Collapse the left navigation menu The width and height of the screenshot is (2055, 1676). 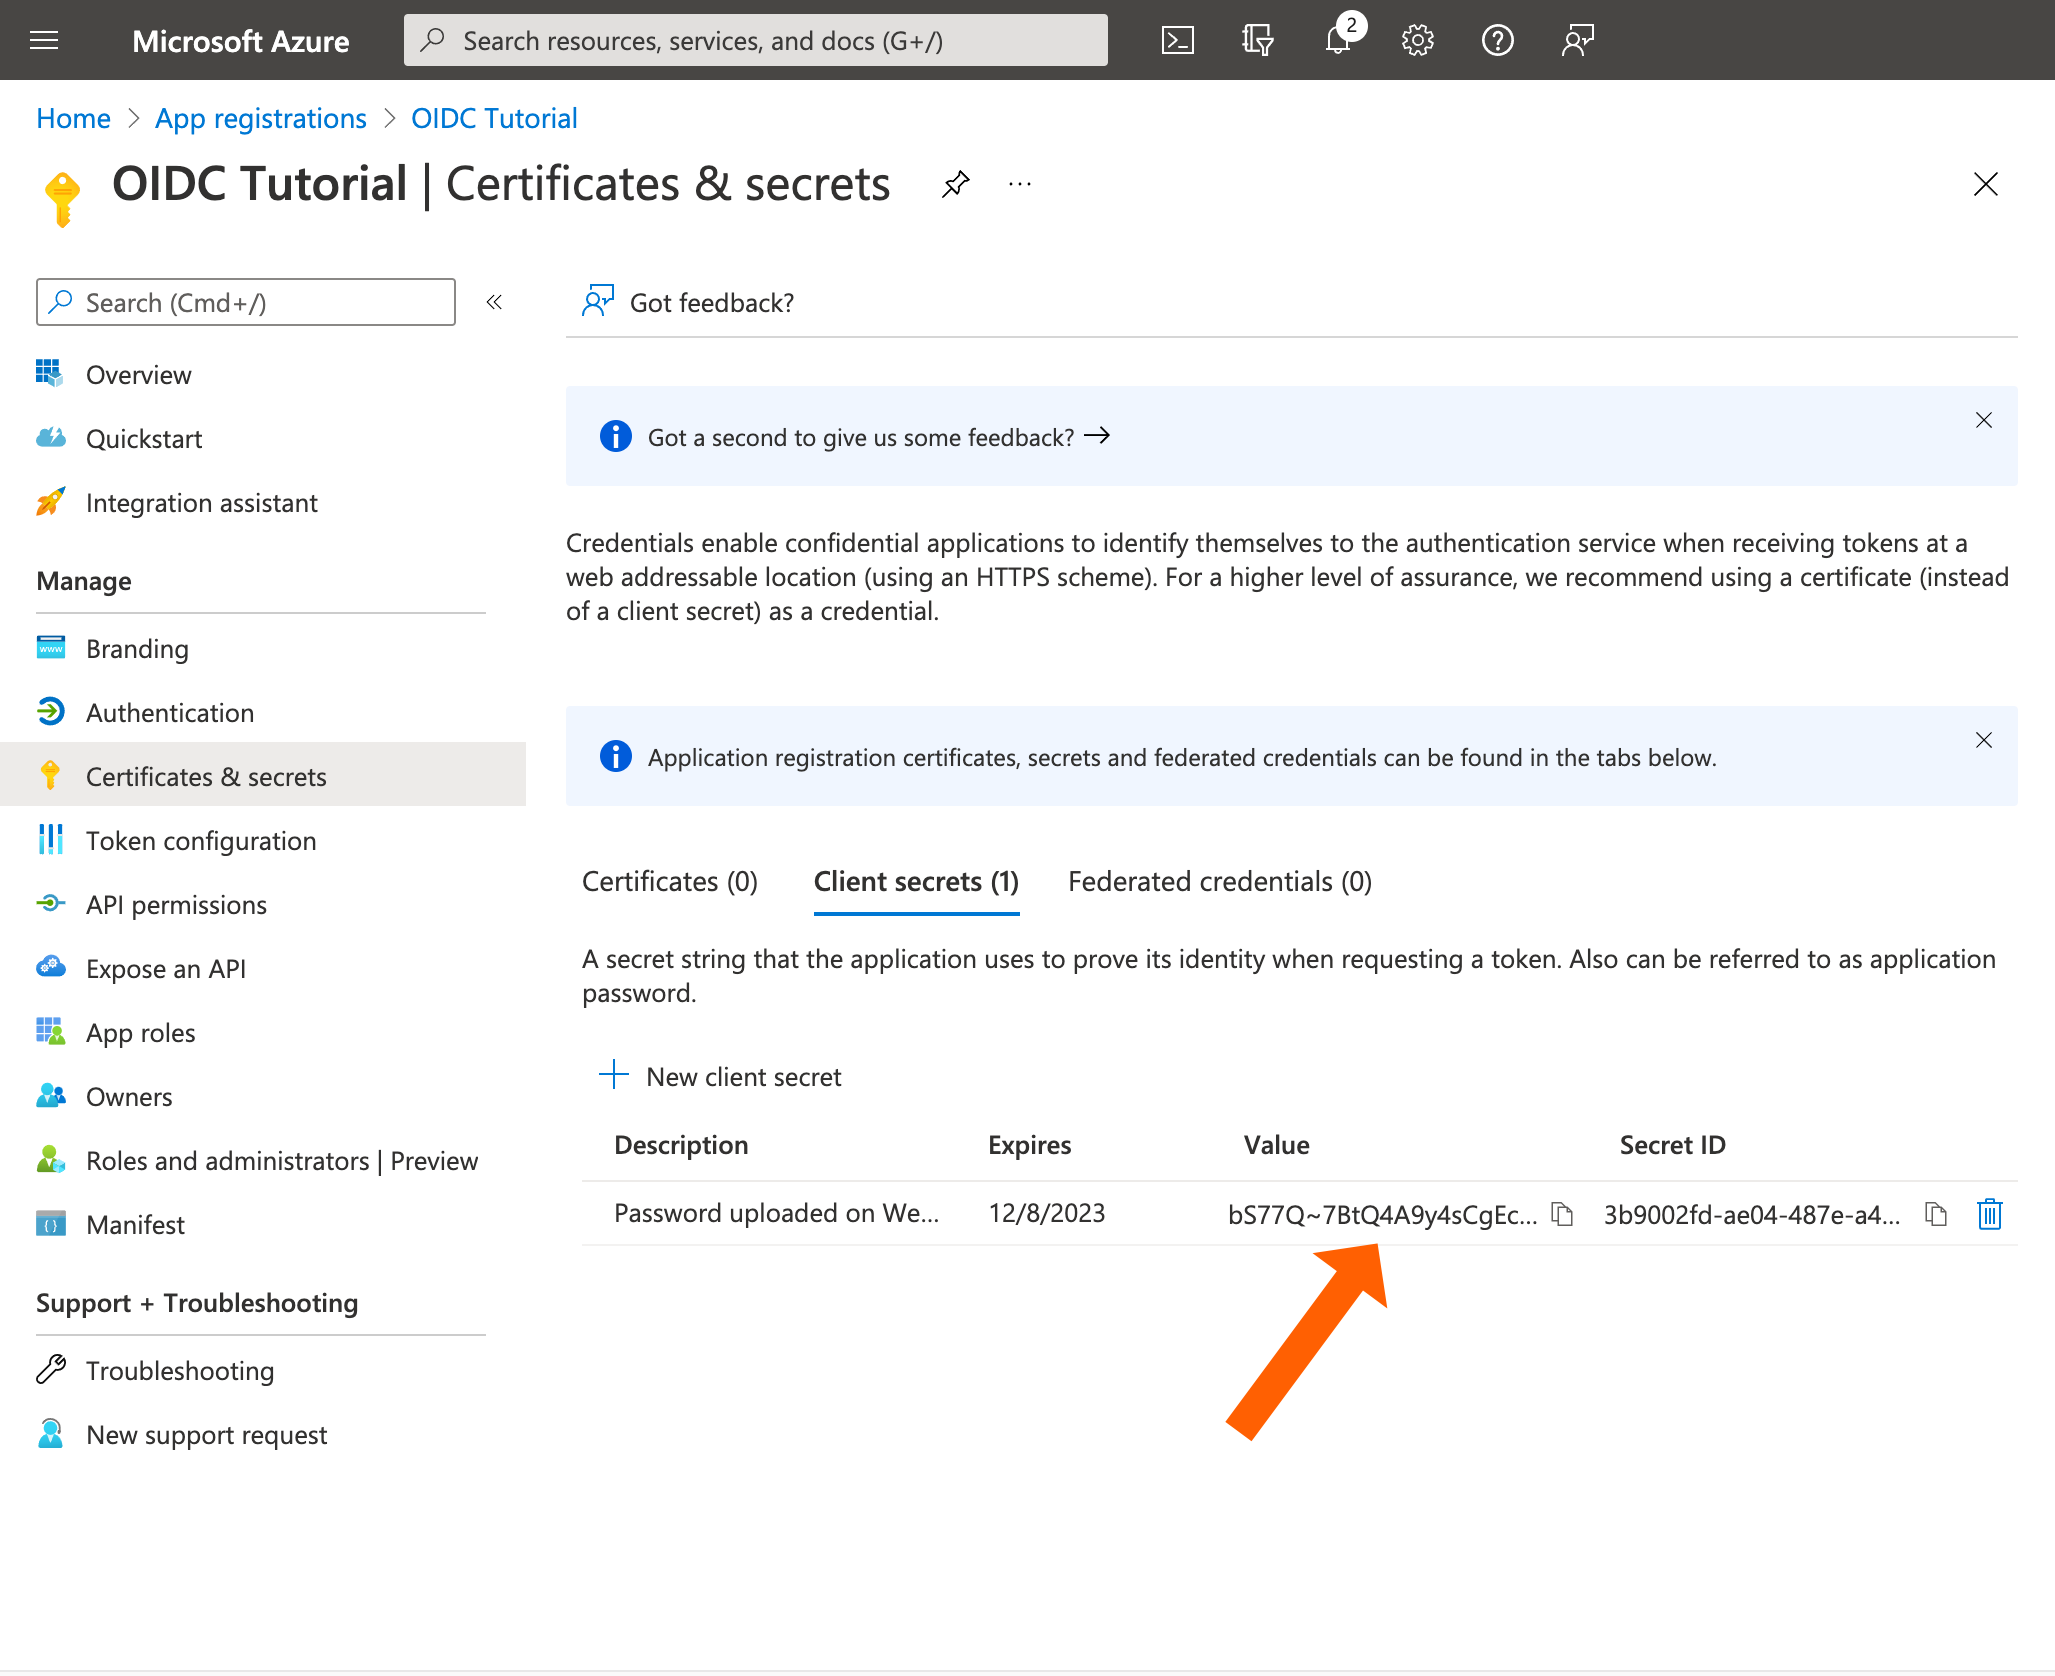(x=494, y=302)
